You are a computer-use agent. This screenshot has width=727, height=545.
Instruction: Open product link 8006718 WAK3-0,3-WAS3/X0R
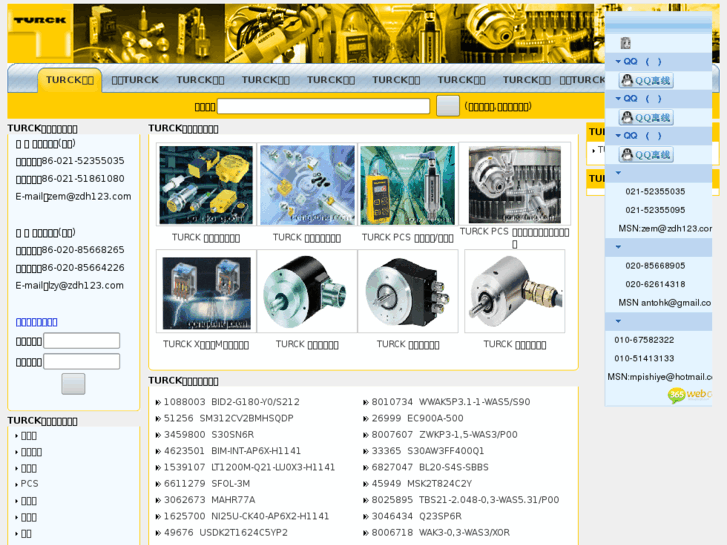[x=440, y=532]
